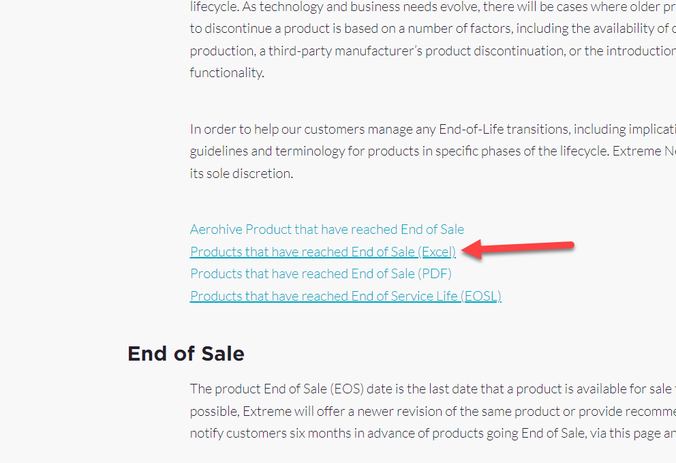Click the red arrow annotation
This screenshot has width=676, height=463.
[518, 248]
